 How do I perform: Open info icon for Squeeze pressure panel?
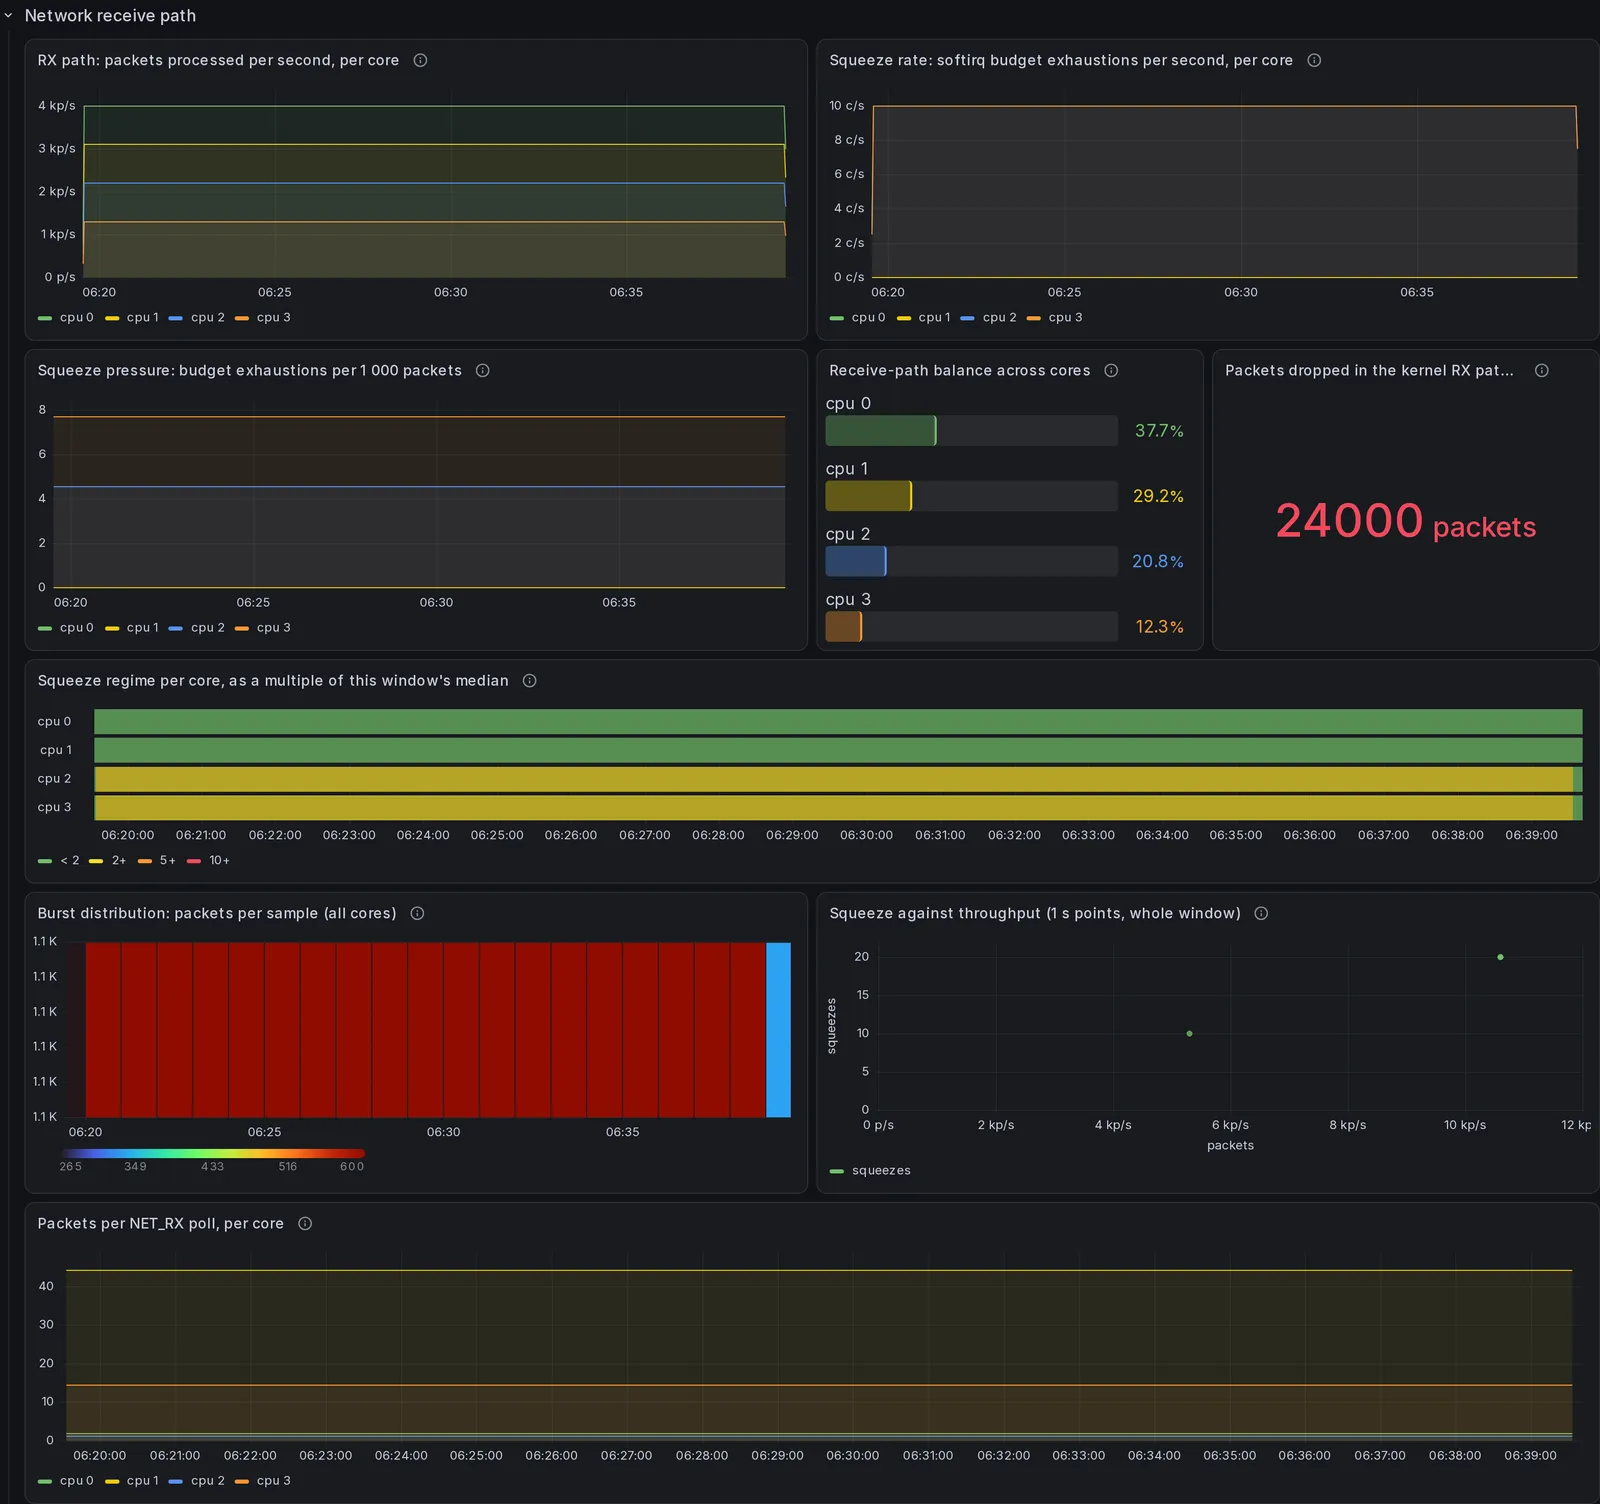pyautogui.click(x=482, y=371)
